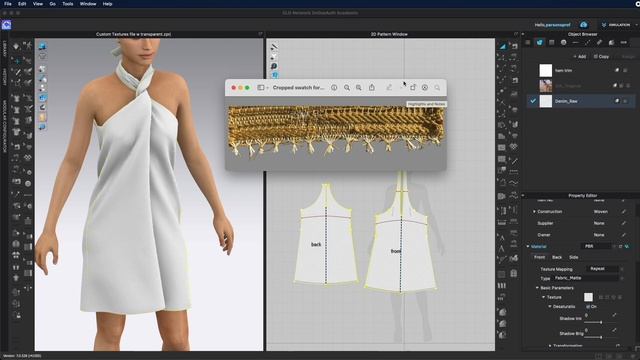
Task: Click the Add button in Object Browser
Action: pyautogui.click(x=580, y=56)
